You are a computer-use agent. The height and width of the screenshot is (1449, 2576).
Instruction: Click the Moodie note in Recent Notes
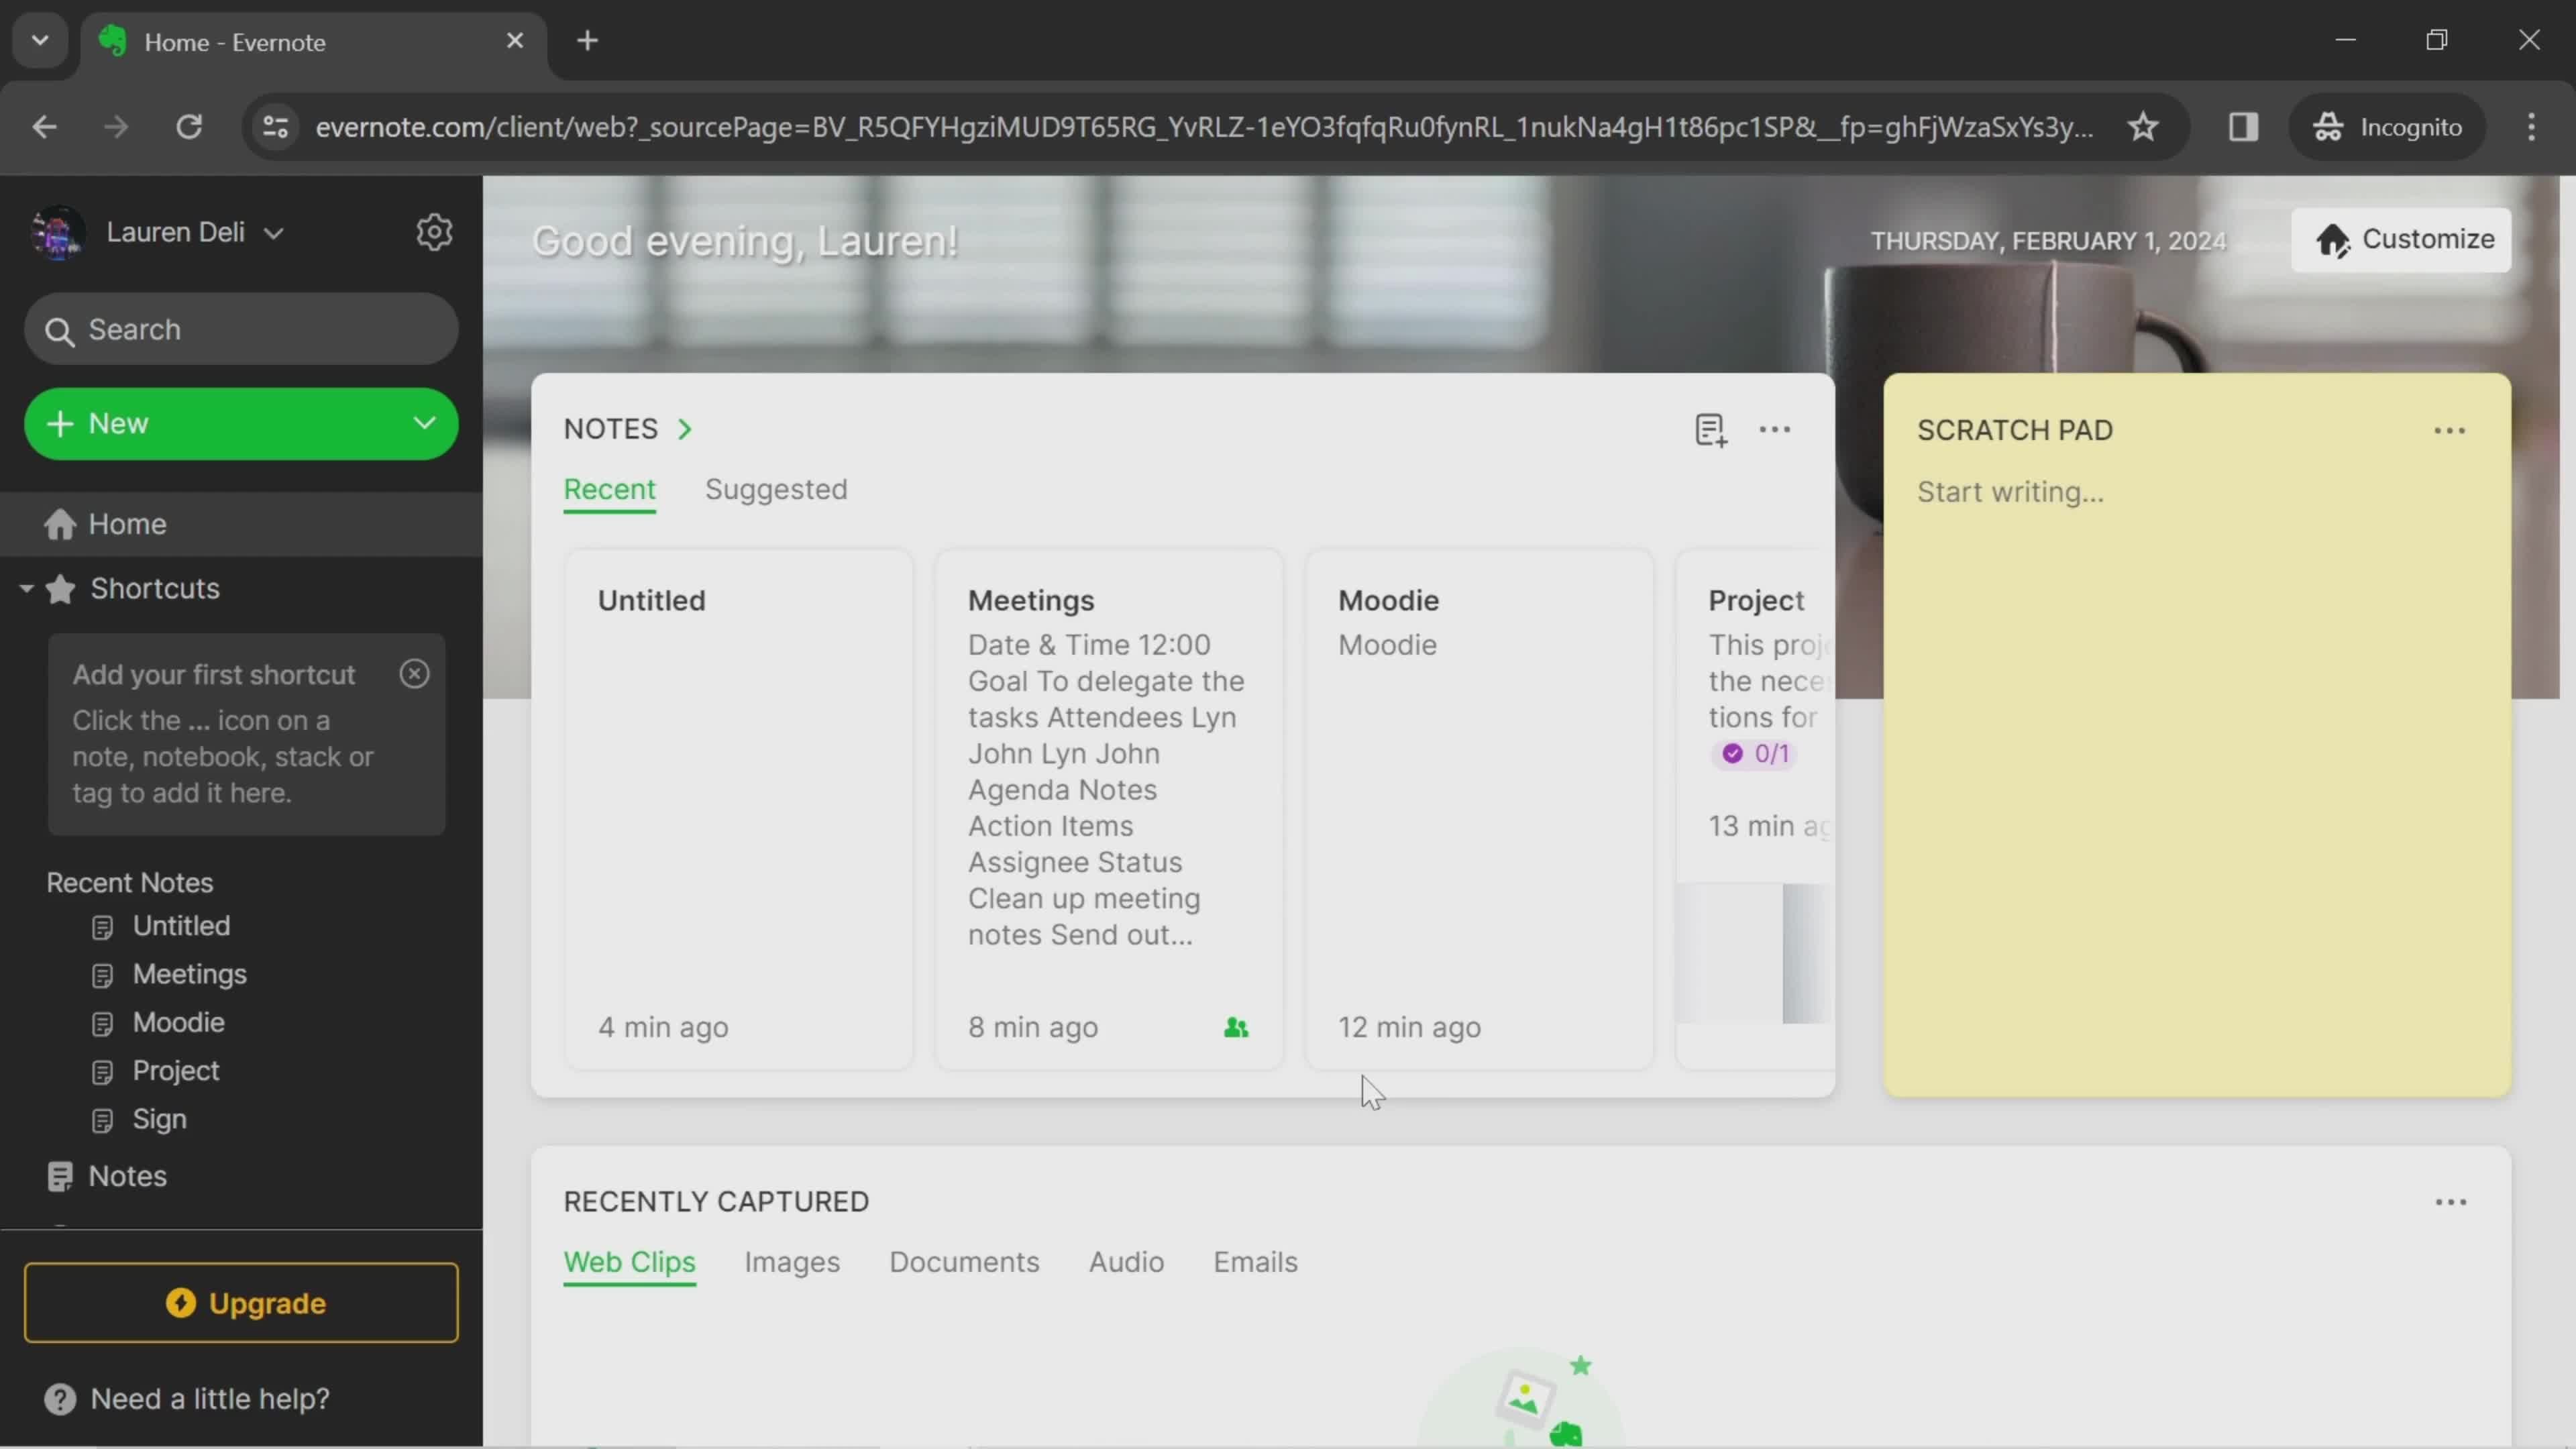click(x=178, y=1021)
